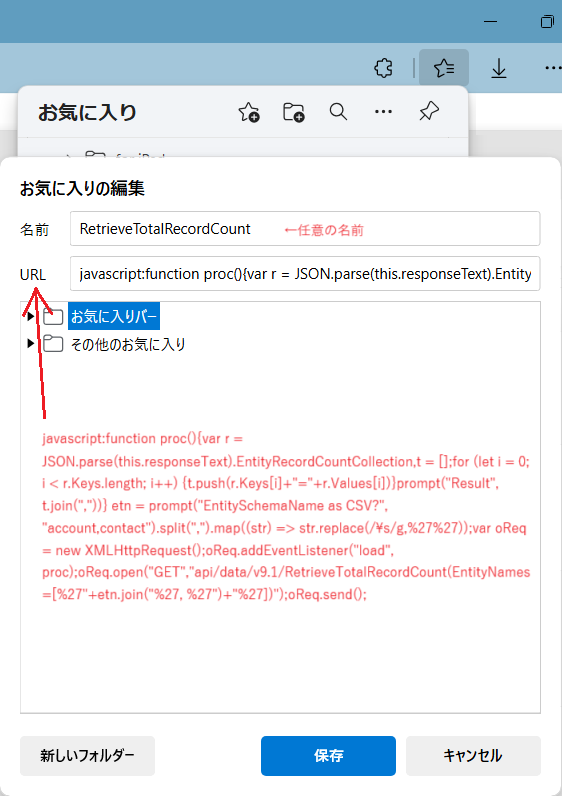The height and width of the screenshot is (796, 562).
Task: Click the Favorites star toolbar icon
Action: coord(444,68)
